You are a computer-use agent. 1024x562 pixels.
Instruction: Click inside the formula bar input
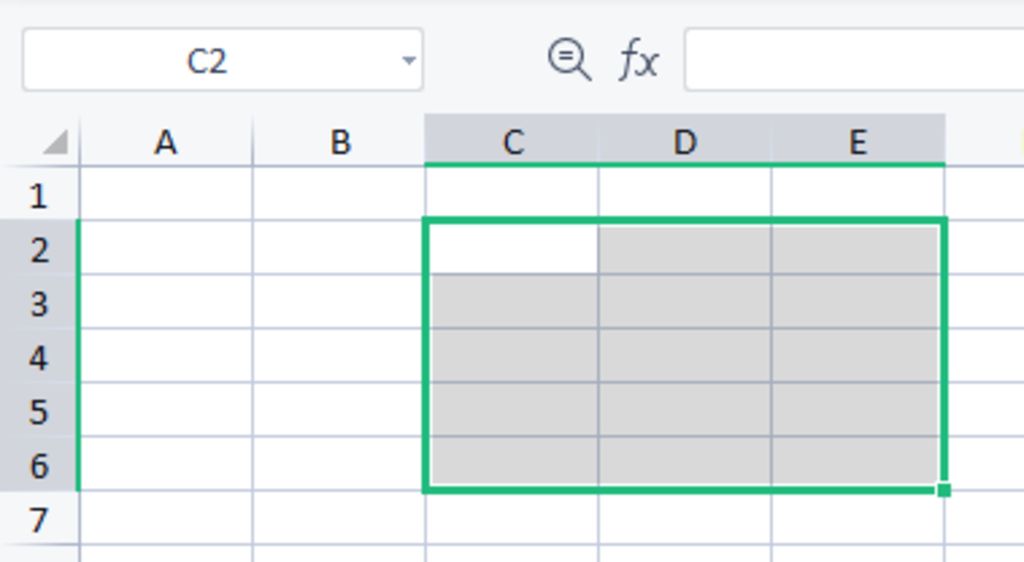(x=850, y=61)
